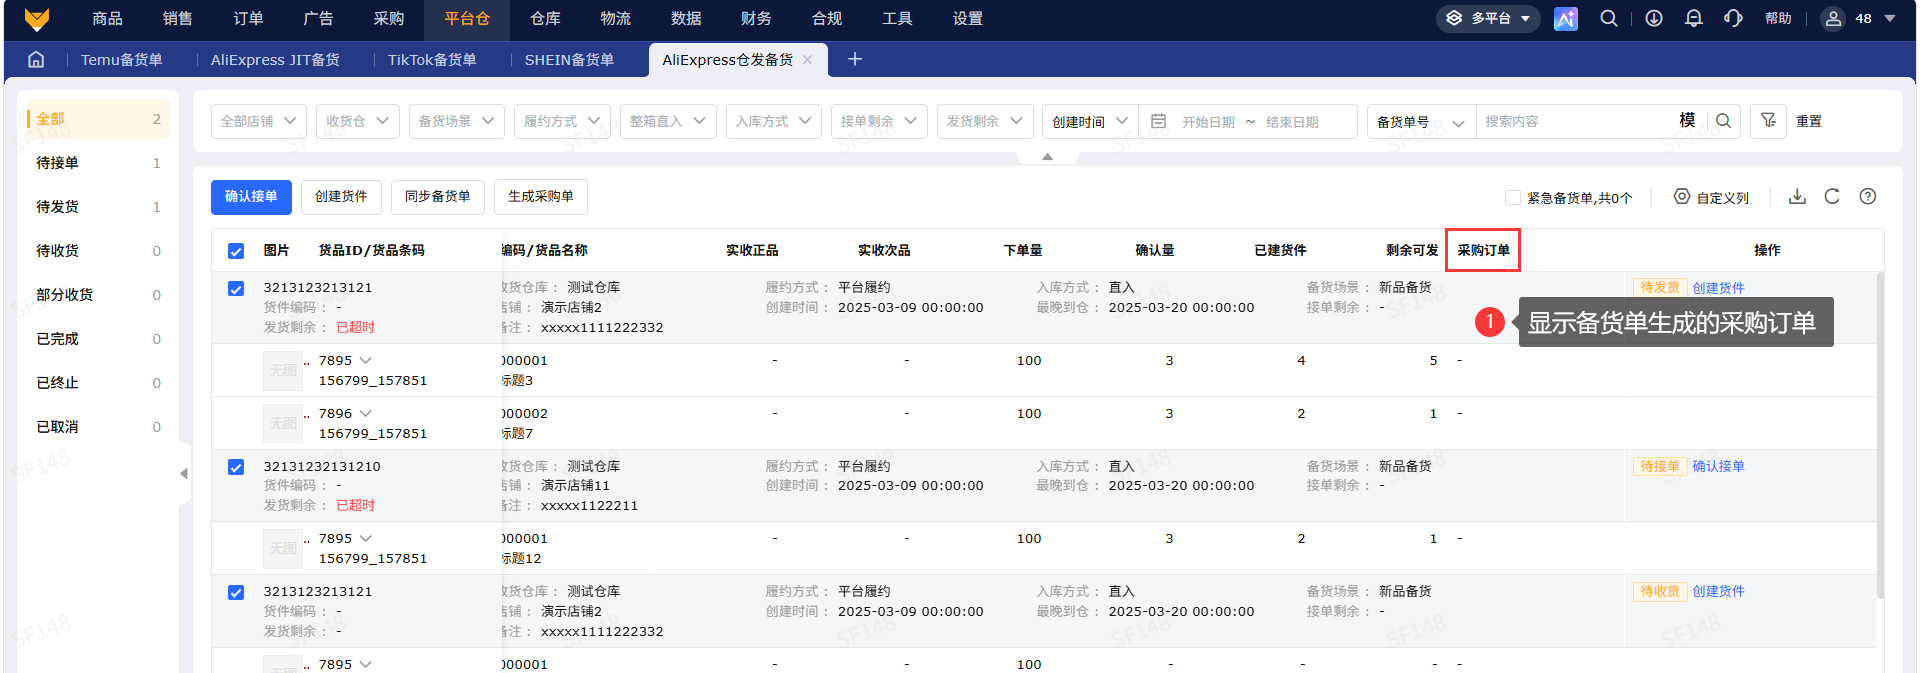Collapse the filter bar with up arrow
1920x673 pixels.
click(1047, 157)
